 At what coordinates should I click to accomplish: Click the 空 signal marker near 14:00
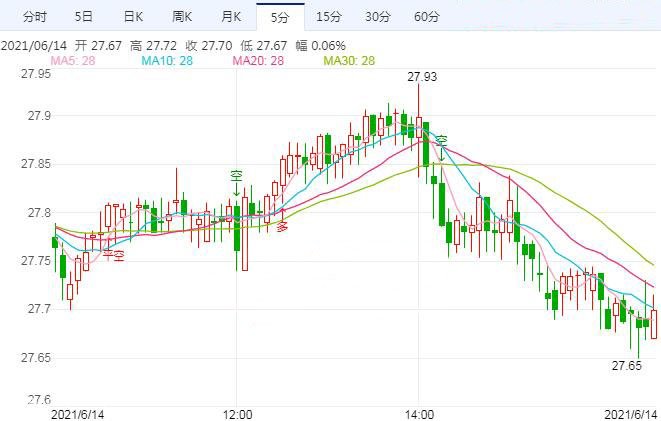(442, 142)
